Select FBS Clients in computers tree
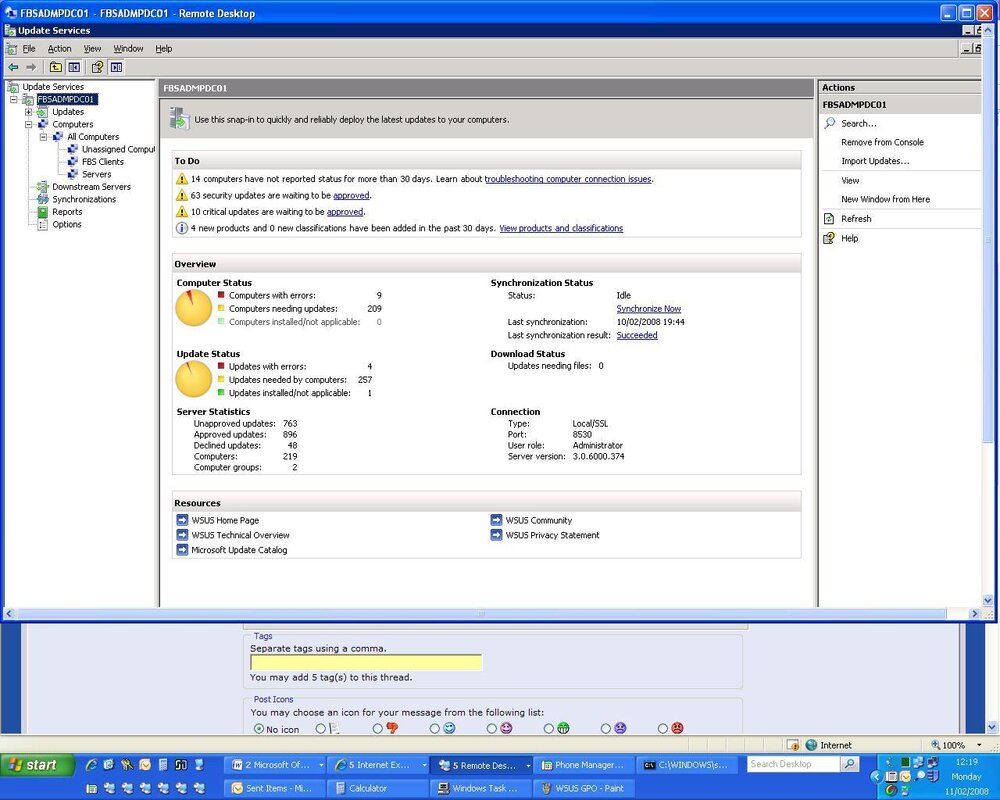This screenshot has height=800, width=1000. 103,162
